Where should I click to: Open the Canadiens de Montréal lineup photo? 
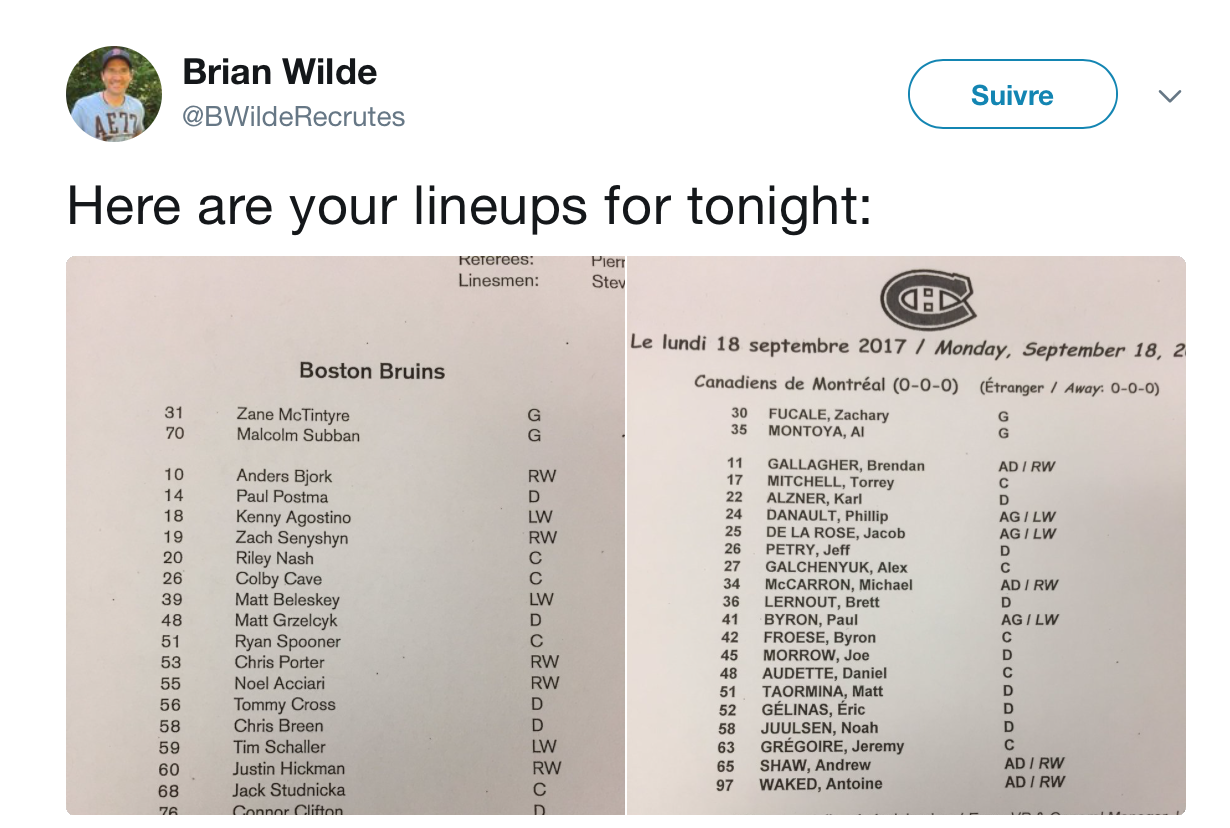(x=907, y=536)
